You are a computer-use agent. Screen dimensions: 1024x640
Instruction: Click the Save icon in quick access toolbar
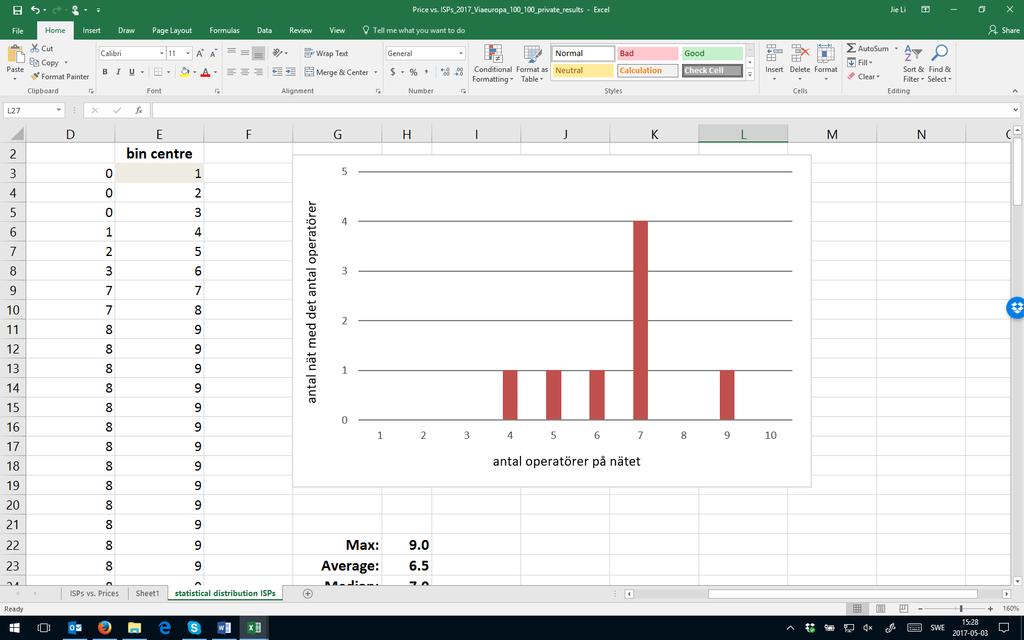coord(18,10)
